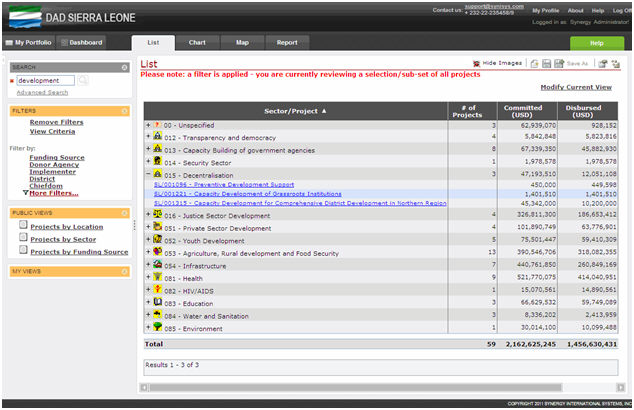
Task: Click the Transparency and democracy sector icon
Action: coord(158,136)
